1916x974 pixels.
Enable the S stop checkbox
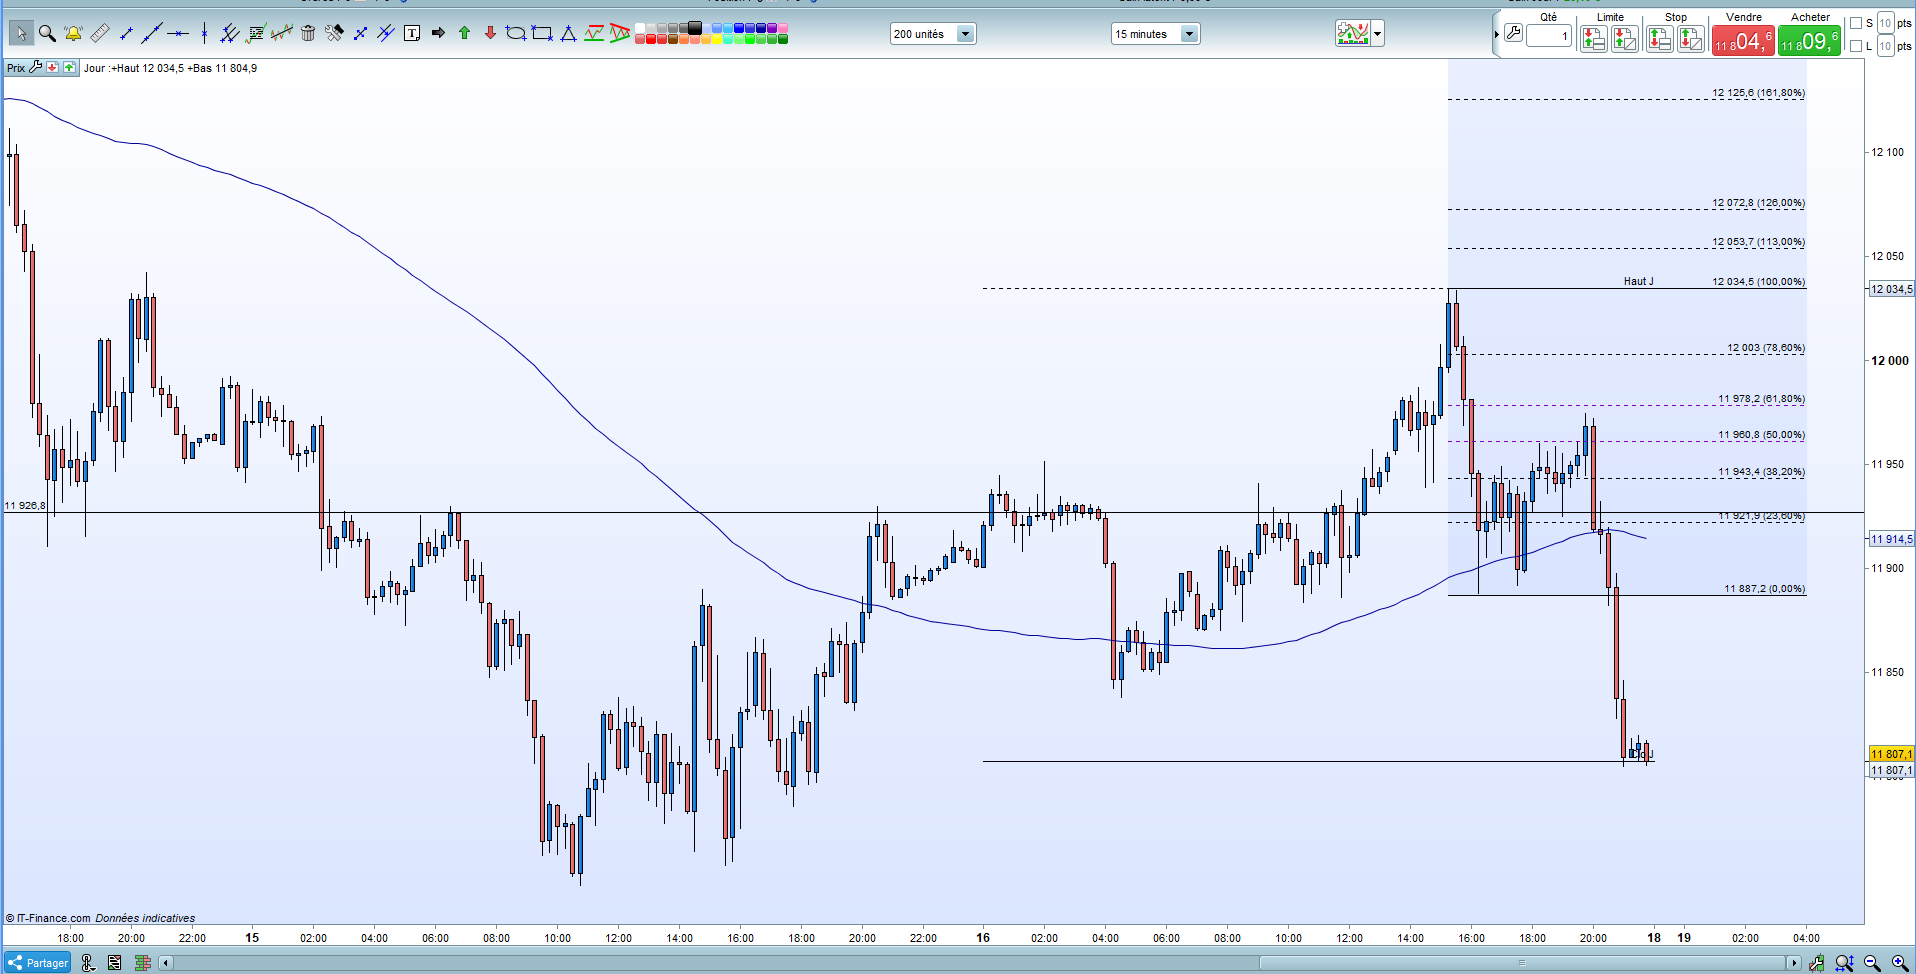tap(1856, 23)
